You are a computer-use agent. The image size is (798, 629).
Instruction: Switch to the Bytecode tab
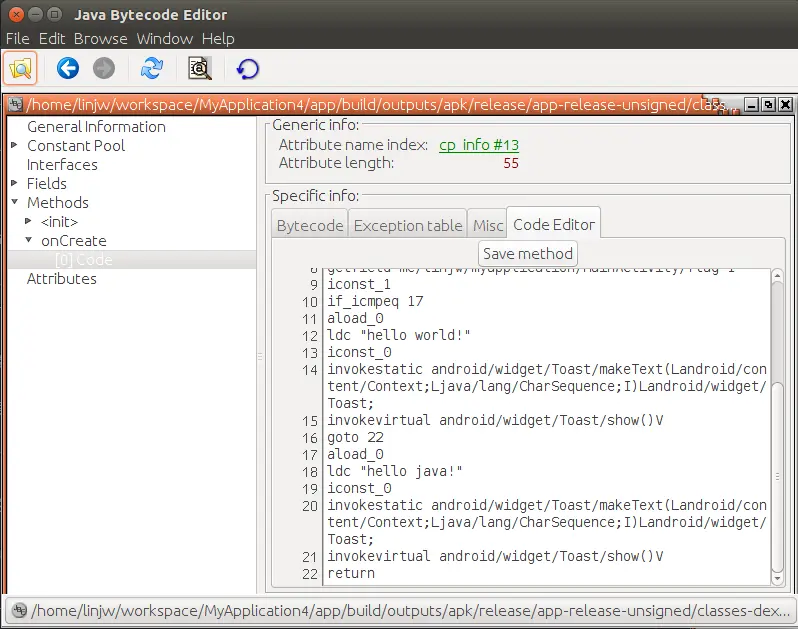tap(310, 225)
